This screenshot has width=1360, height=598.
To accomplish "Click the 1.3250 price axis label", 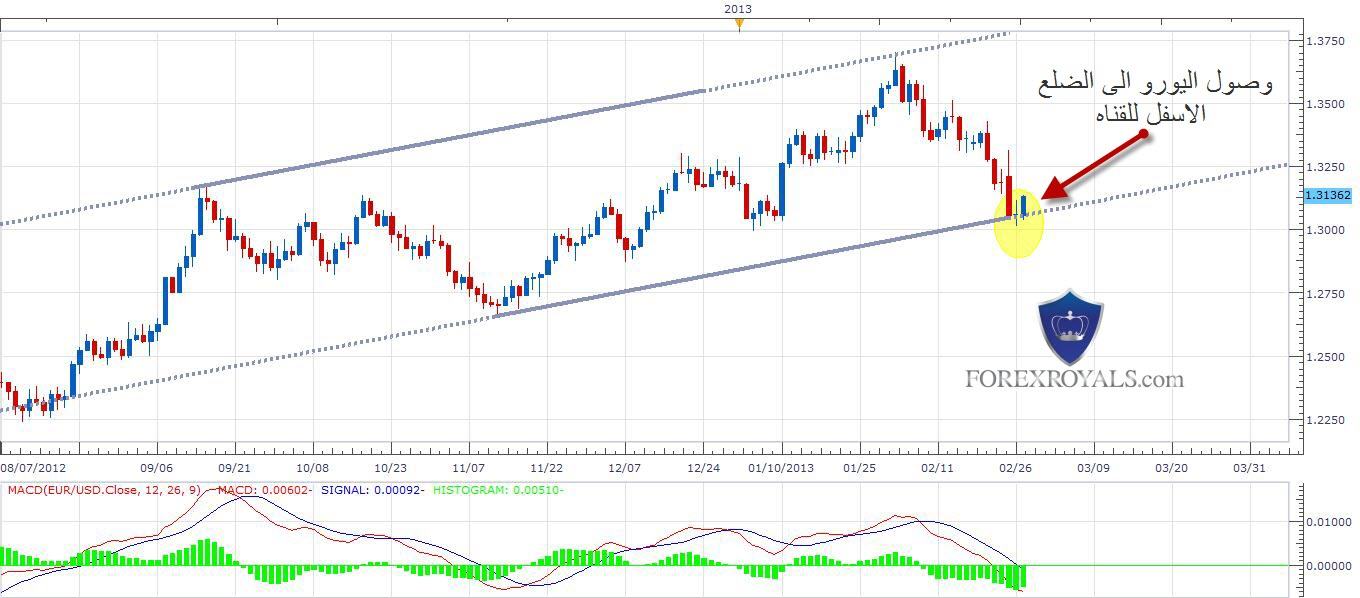I will point(1324,167).
